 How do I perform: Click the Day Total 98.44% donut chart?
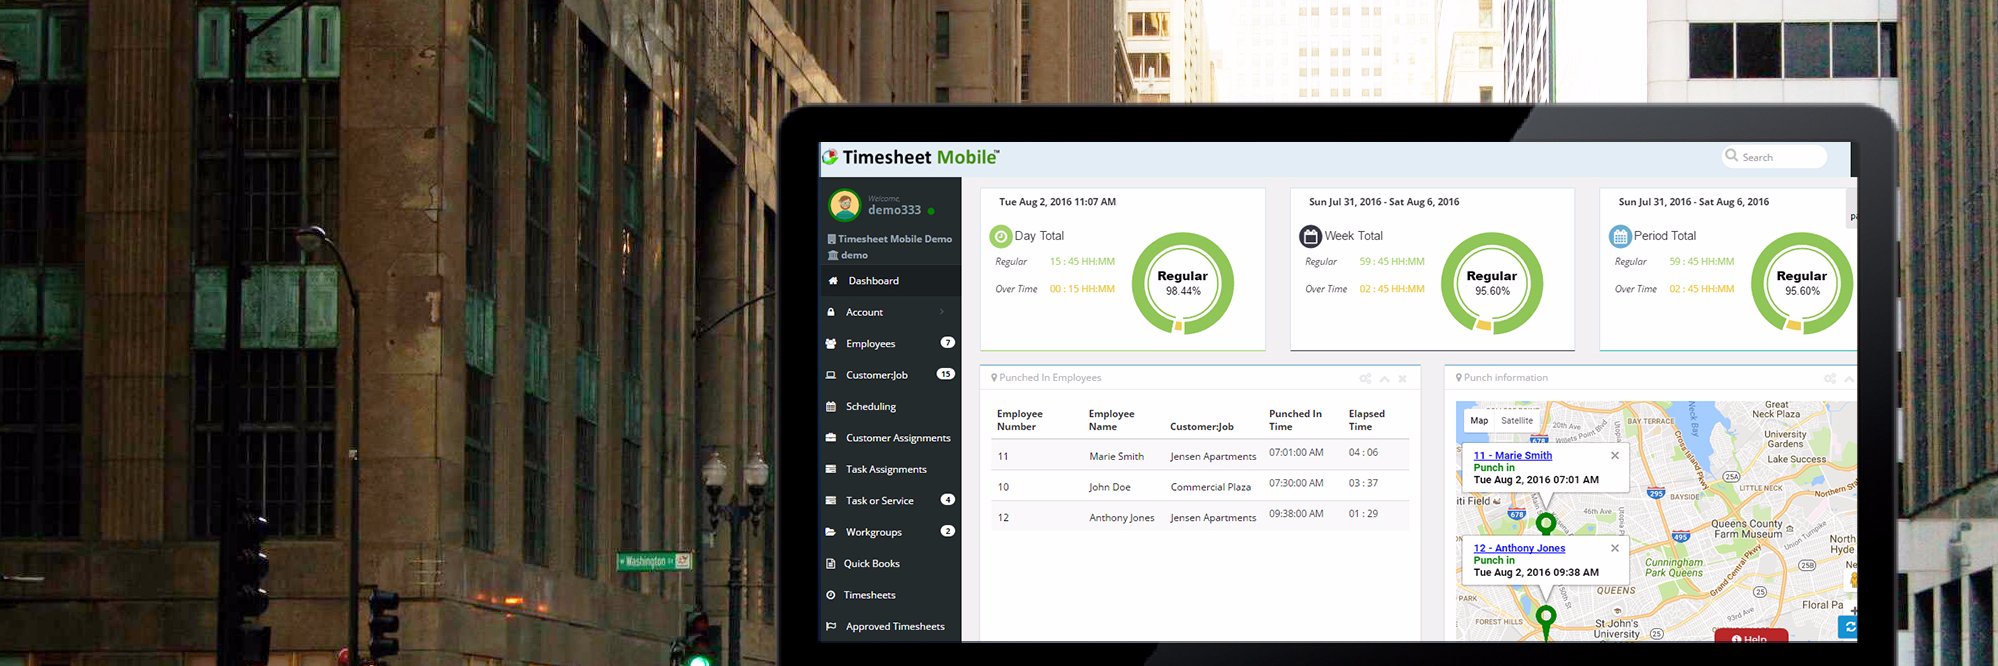click(1182, 284)
